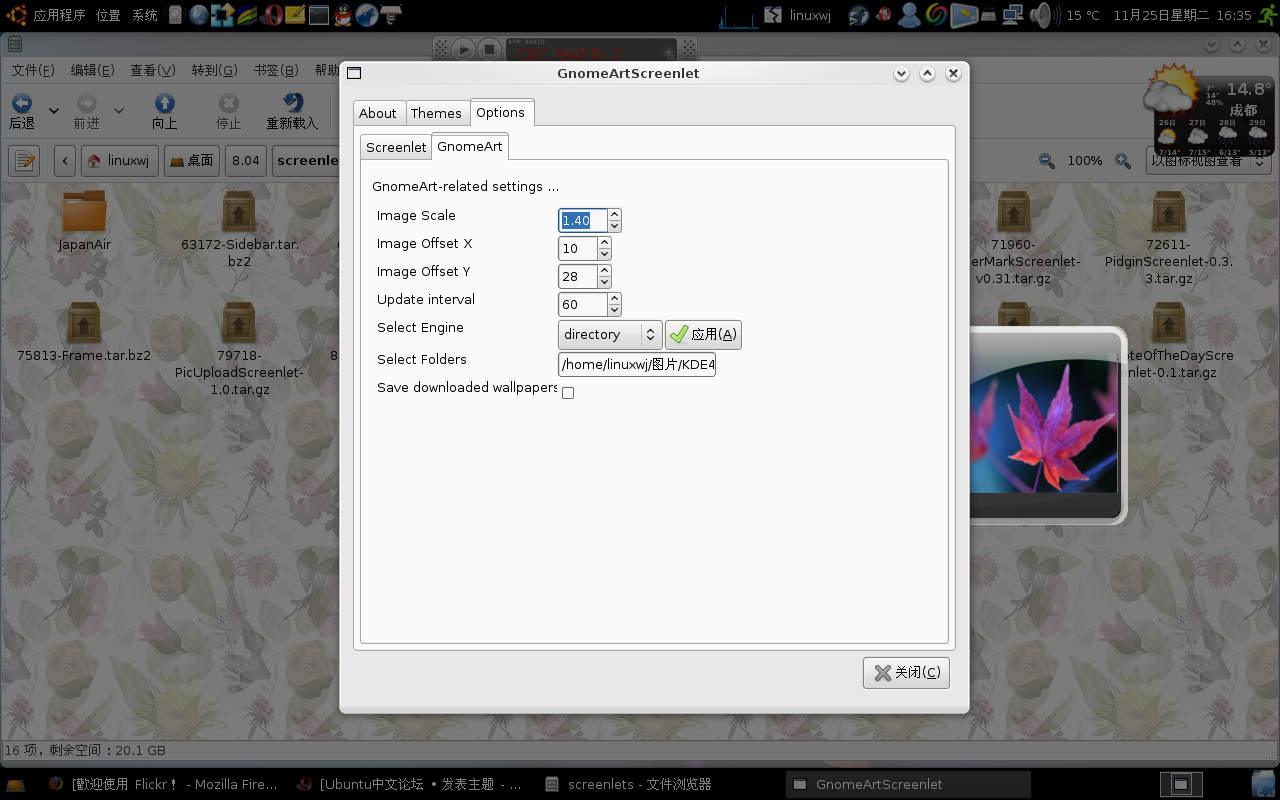Expand the back history dropdown arrow

54,111
